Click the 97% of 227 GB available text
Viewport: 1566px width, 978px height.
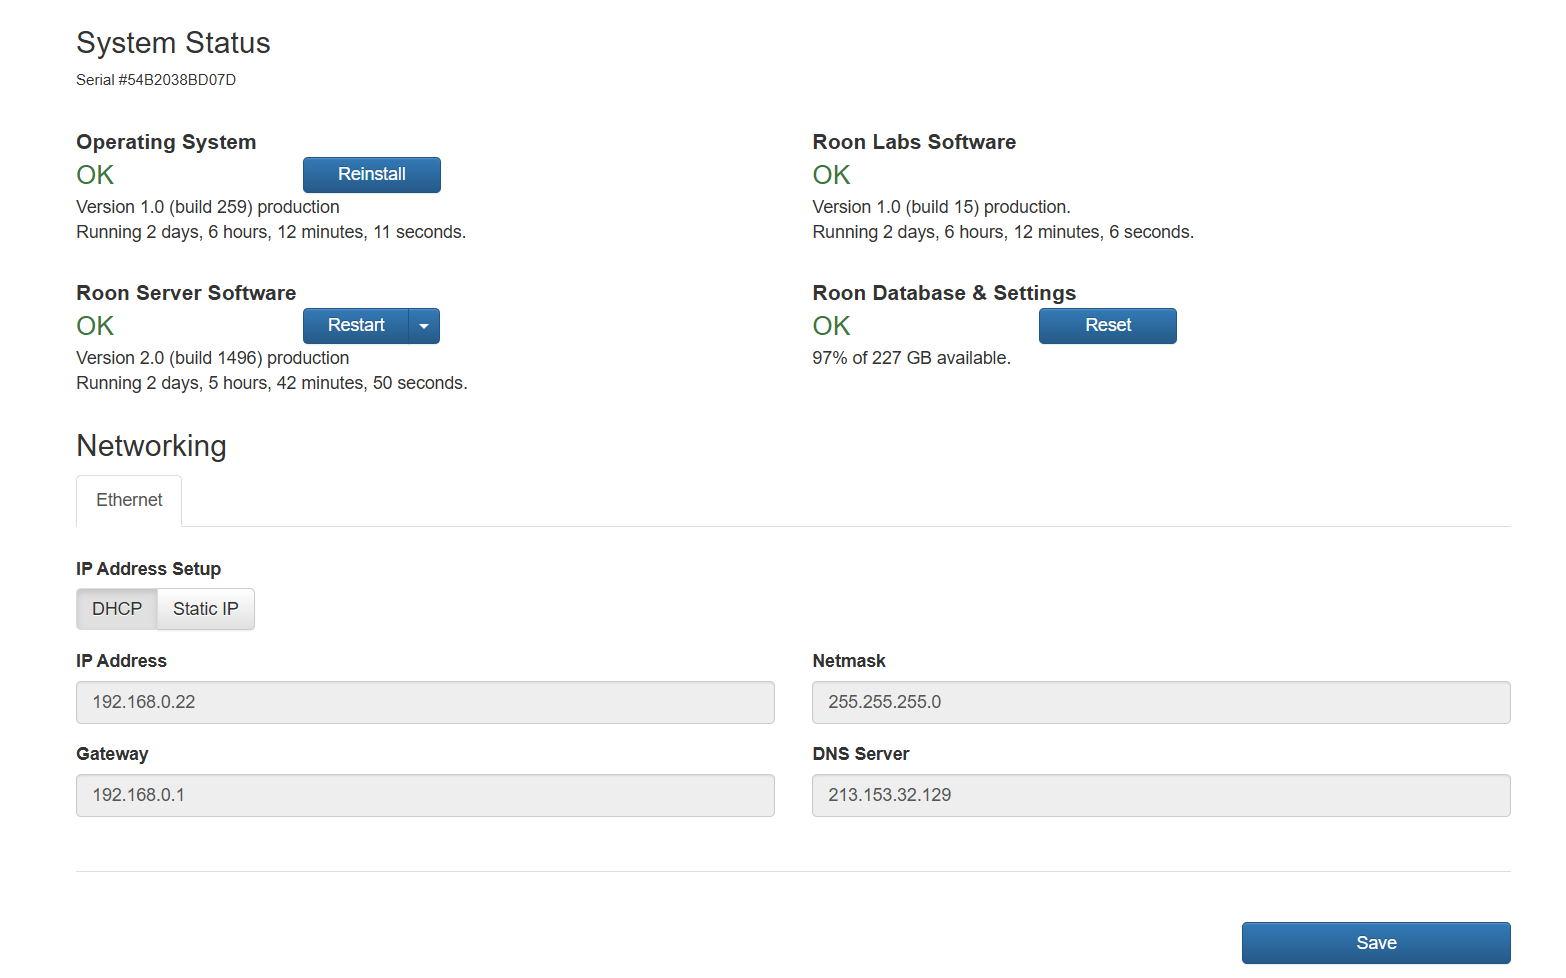(x=911, y=358)
